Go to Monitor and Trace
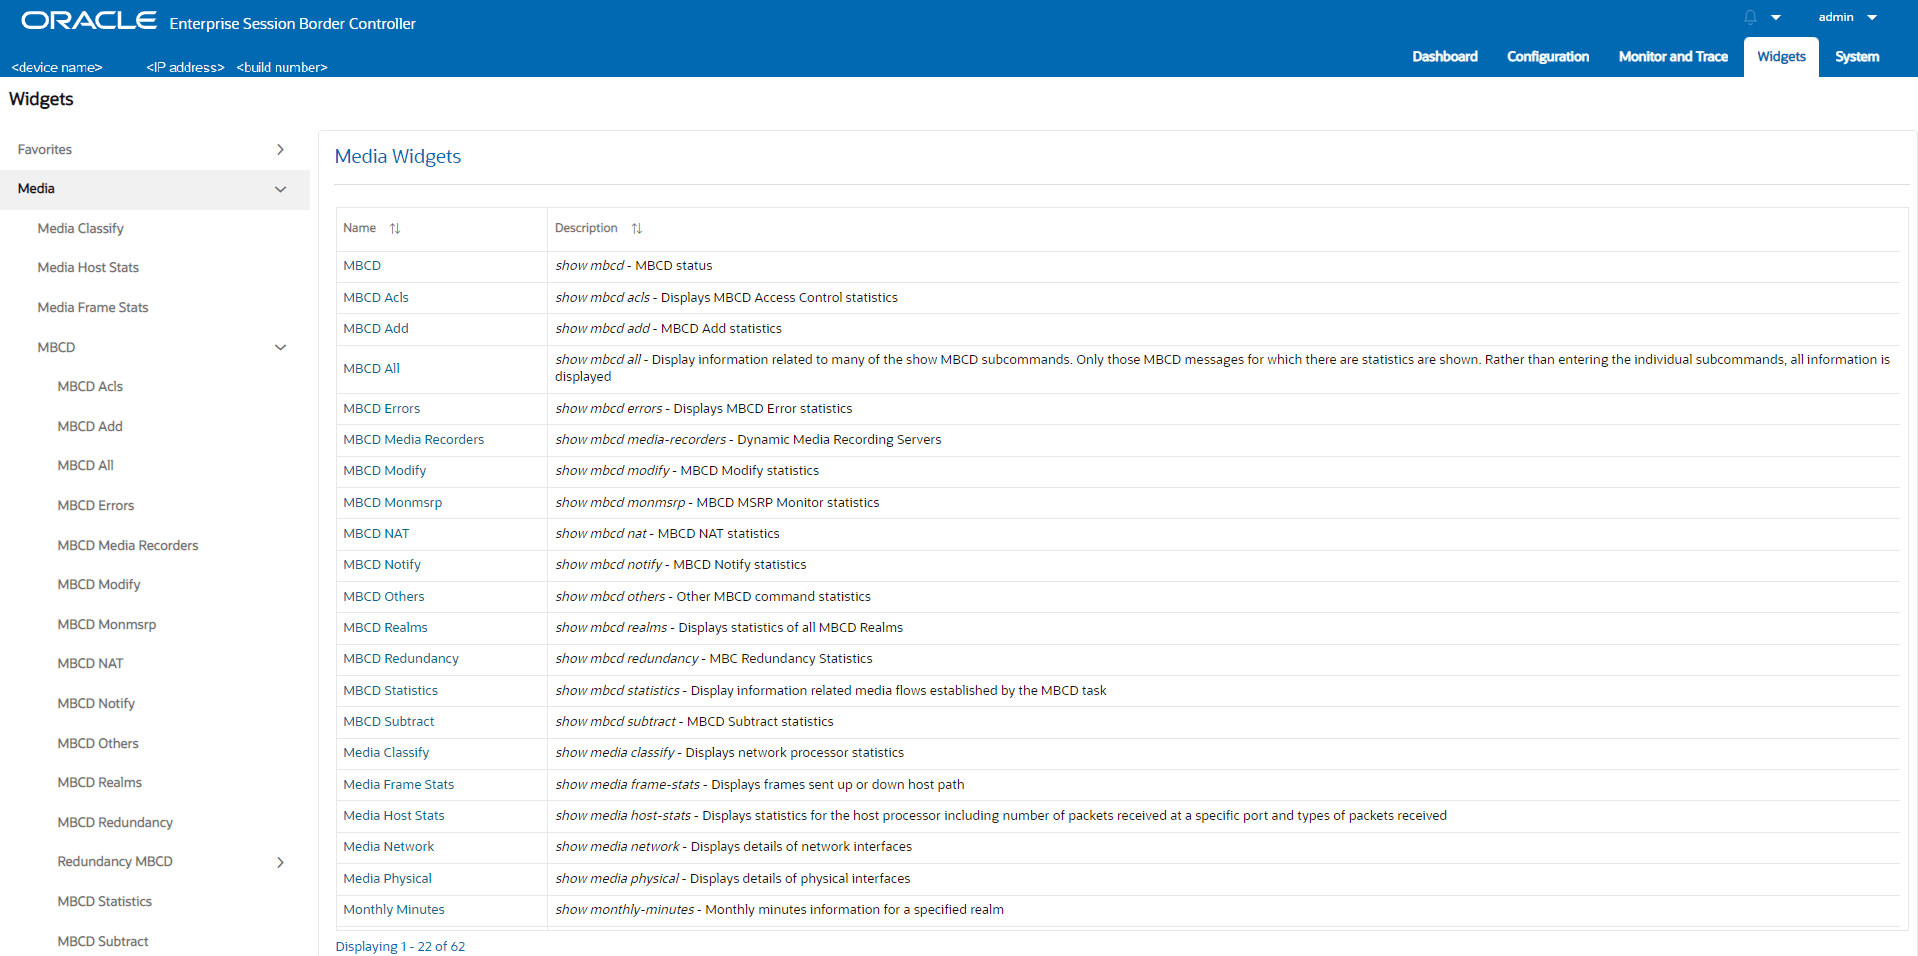This screenshot has width=1918, height=956. 1672,57
